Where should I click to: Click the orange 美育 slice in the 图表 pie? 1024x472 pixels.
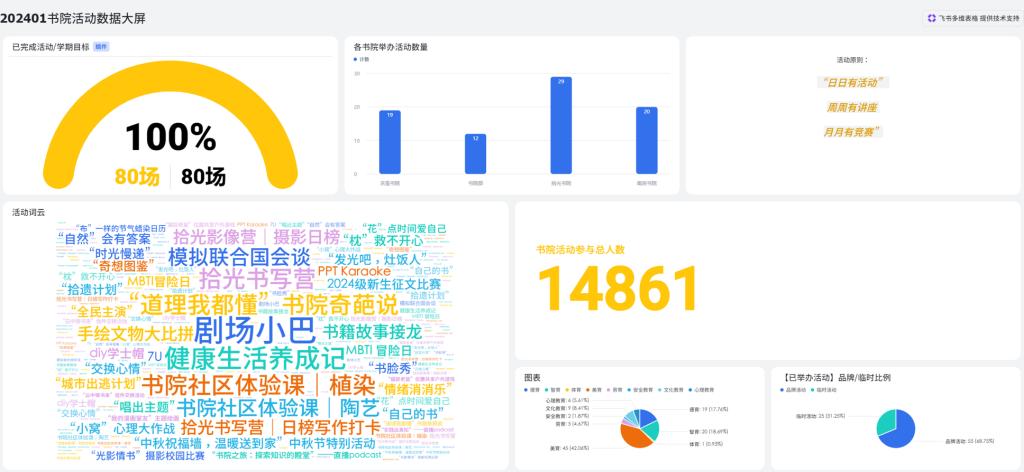(636, 435)
